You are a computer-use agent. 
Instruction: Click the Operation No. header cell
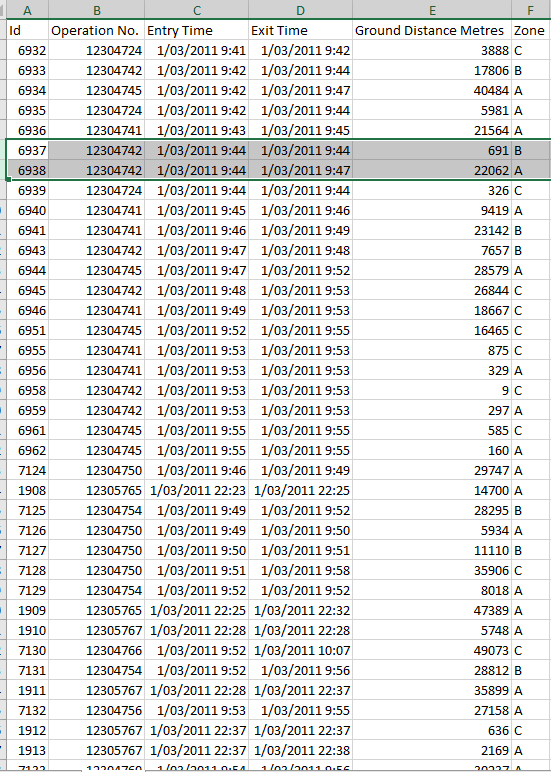[x=97, y=31]
